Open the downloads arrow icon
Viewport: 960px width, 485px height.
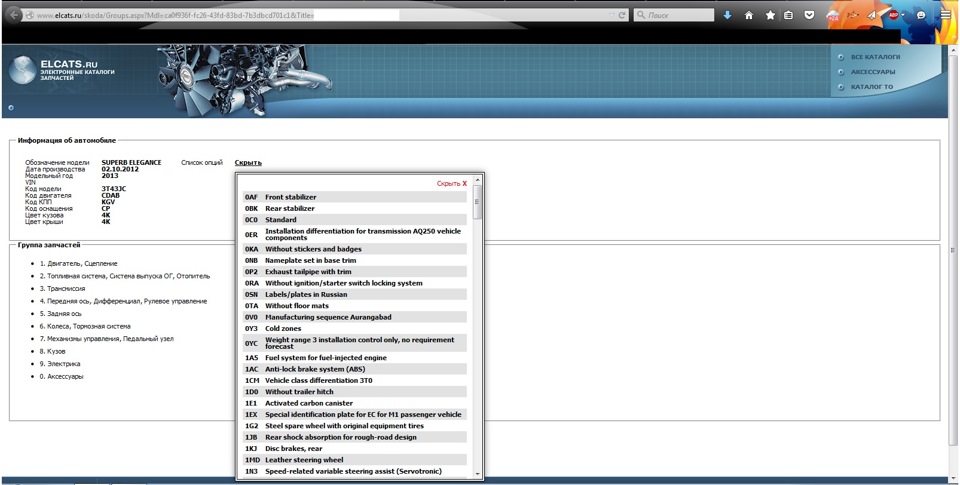pos(727,15)
